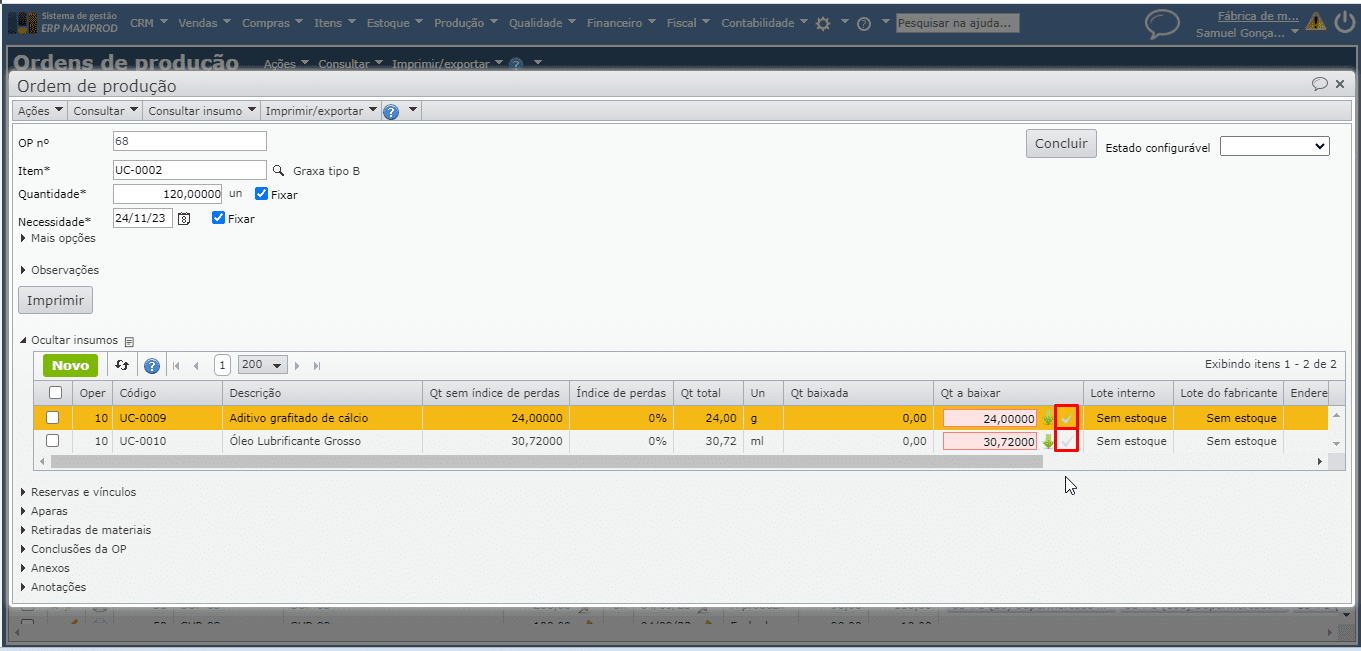Collapse Ocultar insumos section

(x=68, y=340)
